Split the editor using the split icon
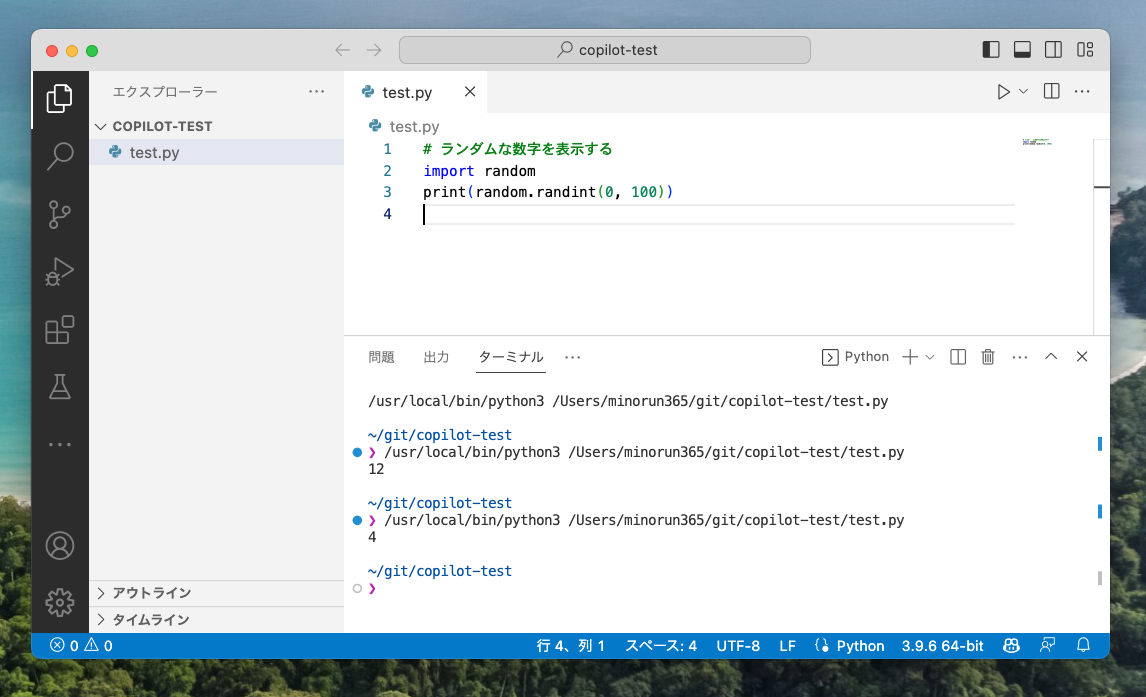The width and height of the screenshot is (1146, 697). [1050, 91]
